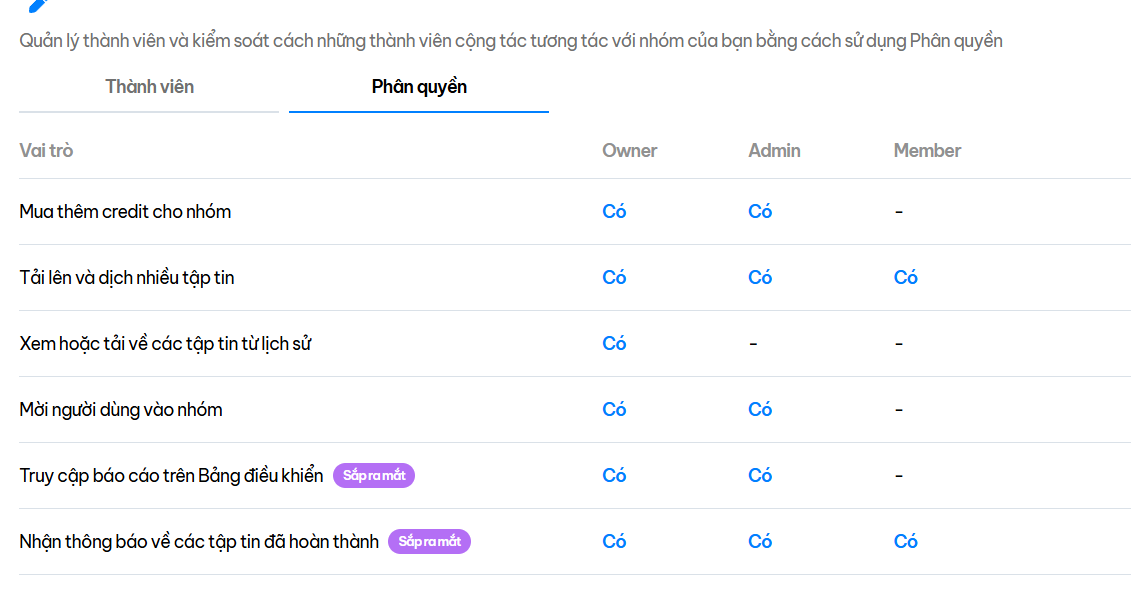This screenshot has height=600, width=1131.
Task: Click Admin's dash for Xem hoặc tải về
Action: pyautogui.click(x=753, y=343)
